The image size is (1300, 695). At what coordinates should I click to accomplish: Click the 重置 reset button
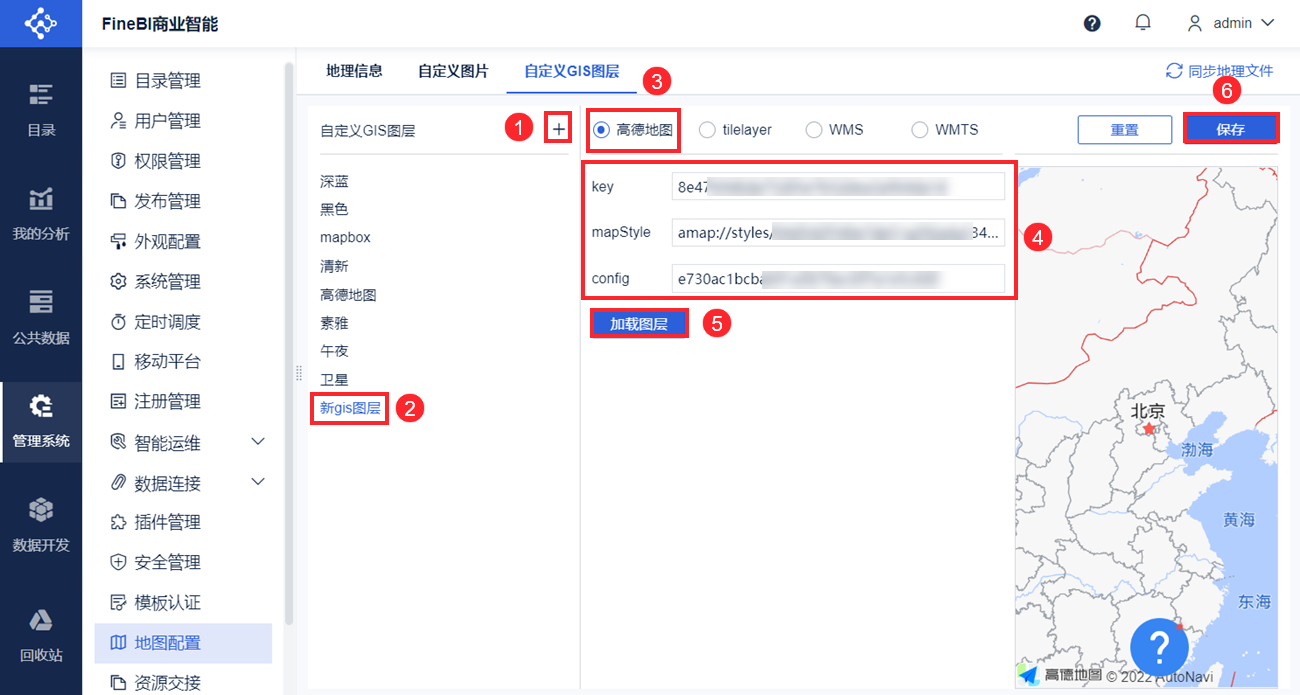[x=1124, y=129]
